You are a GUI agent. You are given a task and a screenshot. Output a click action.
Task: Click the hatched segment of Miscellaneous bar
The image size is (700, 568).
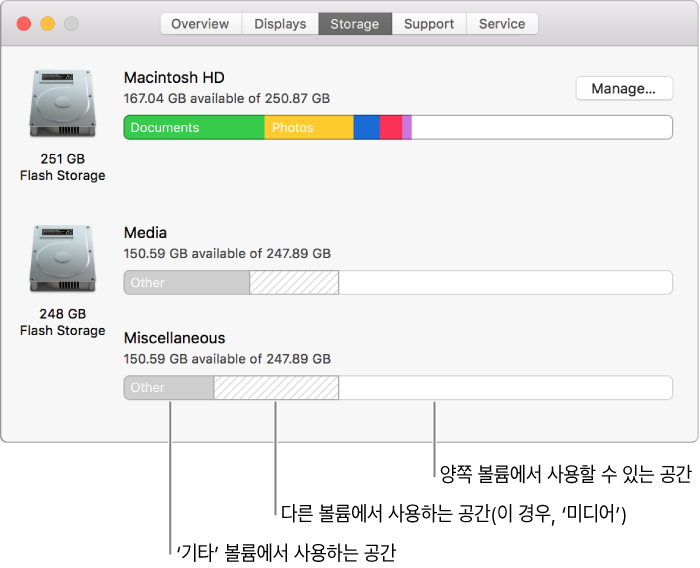tap(276, 388)
